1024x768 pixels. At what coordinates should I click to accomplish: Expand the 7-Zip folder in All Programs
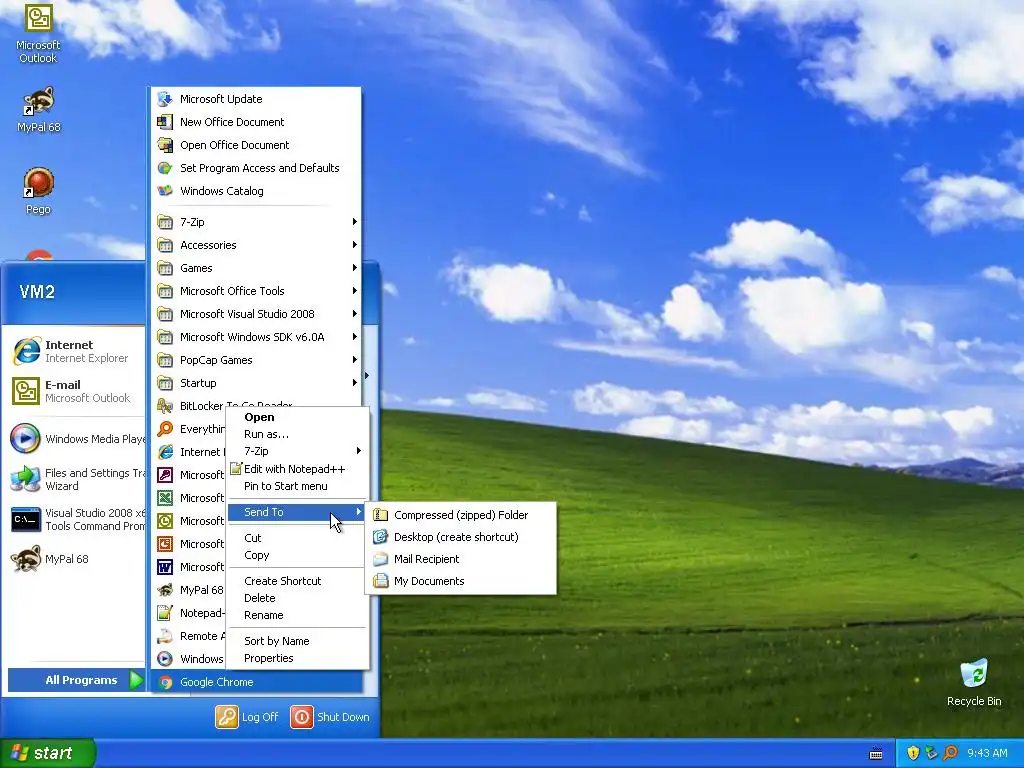click(256, 222)
